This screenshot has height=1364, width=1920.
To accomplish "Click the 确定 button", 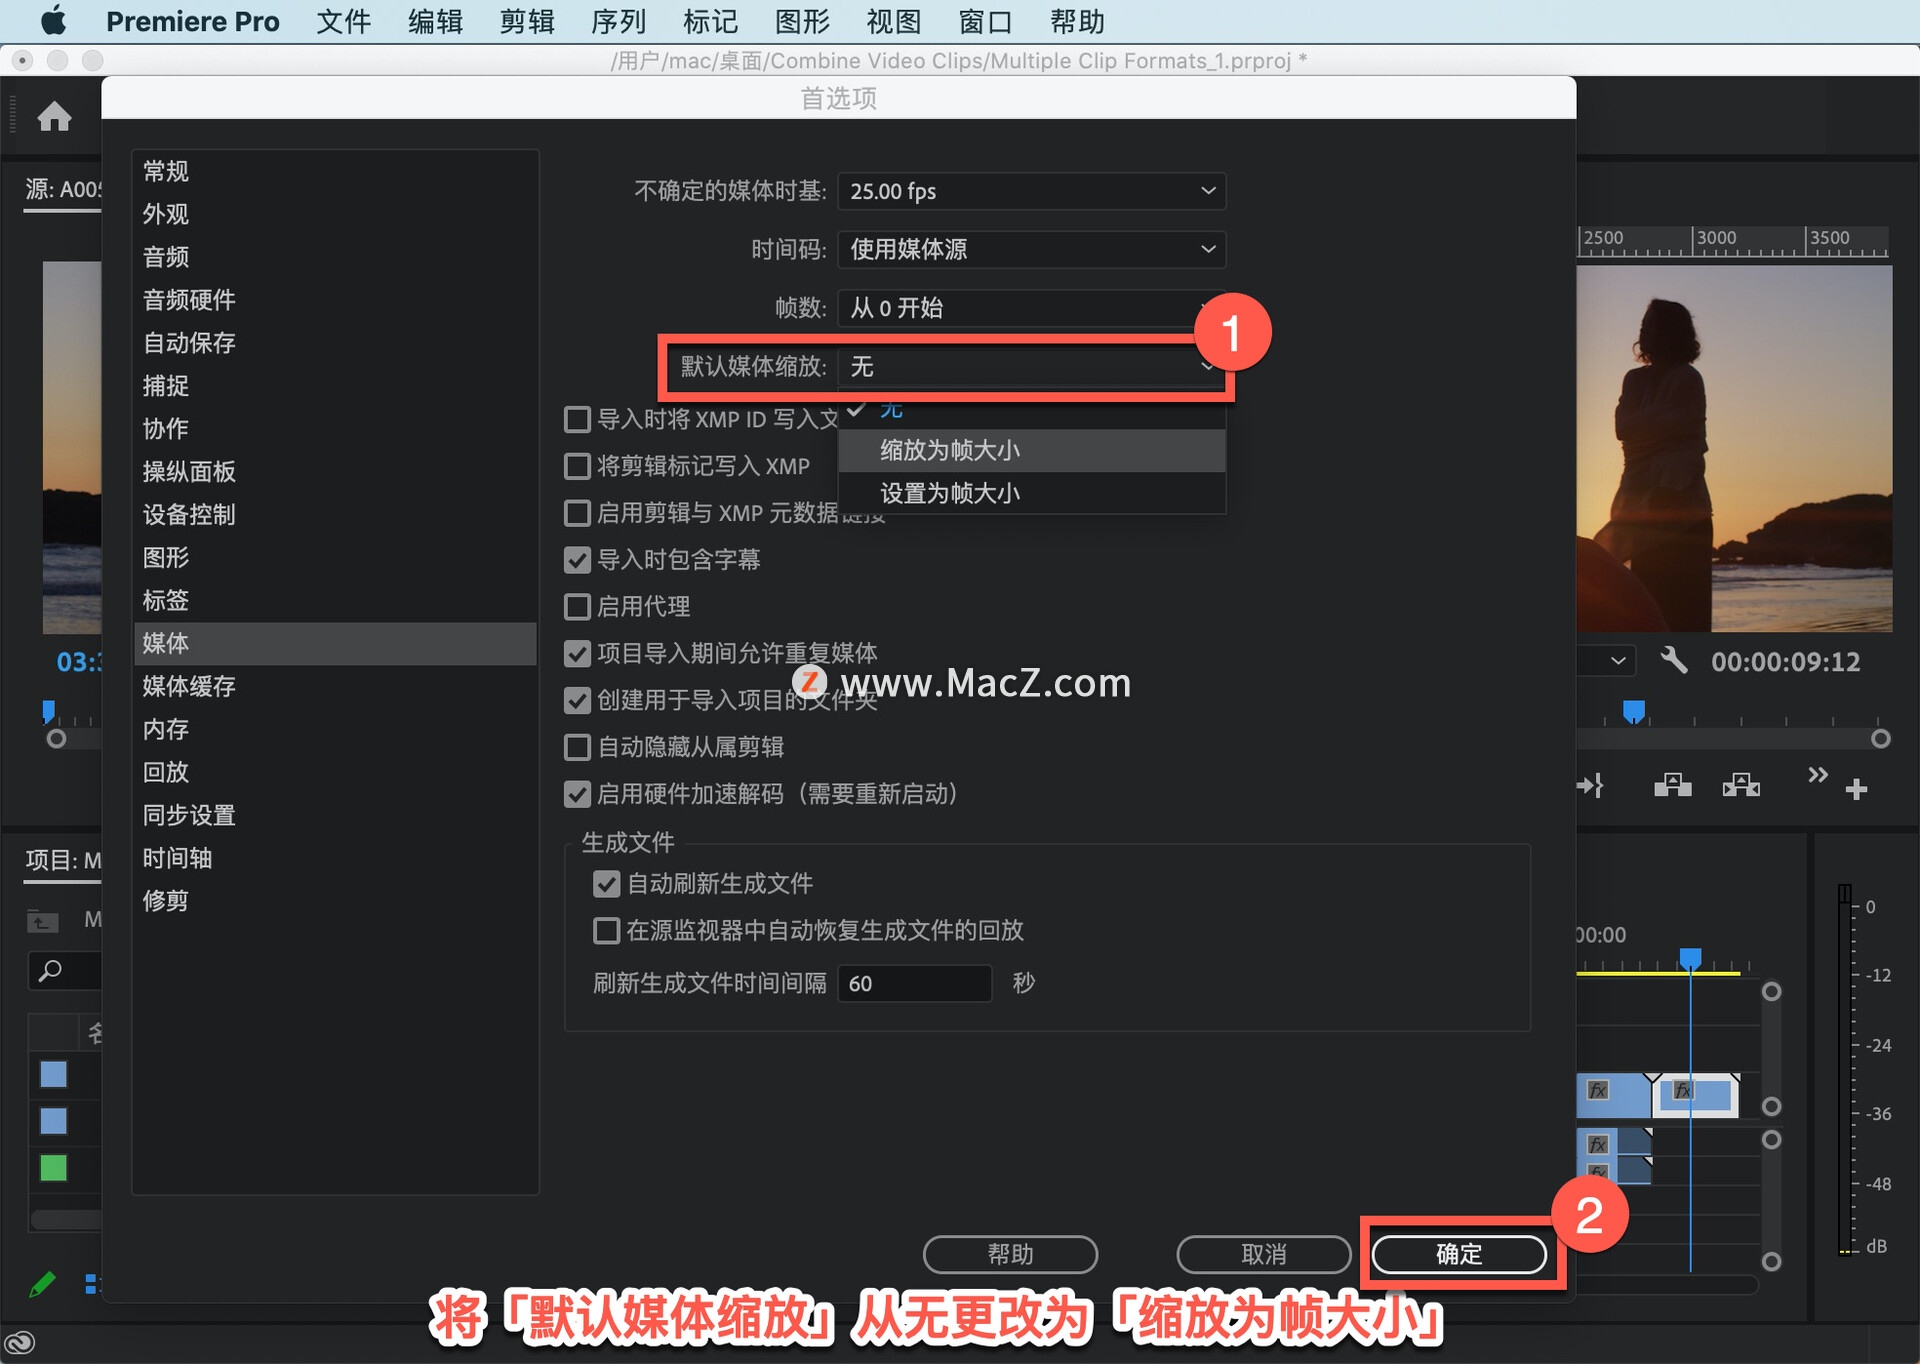I will [x=1459, y=1254].
